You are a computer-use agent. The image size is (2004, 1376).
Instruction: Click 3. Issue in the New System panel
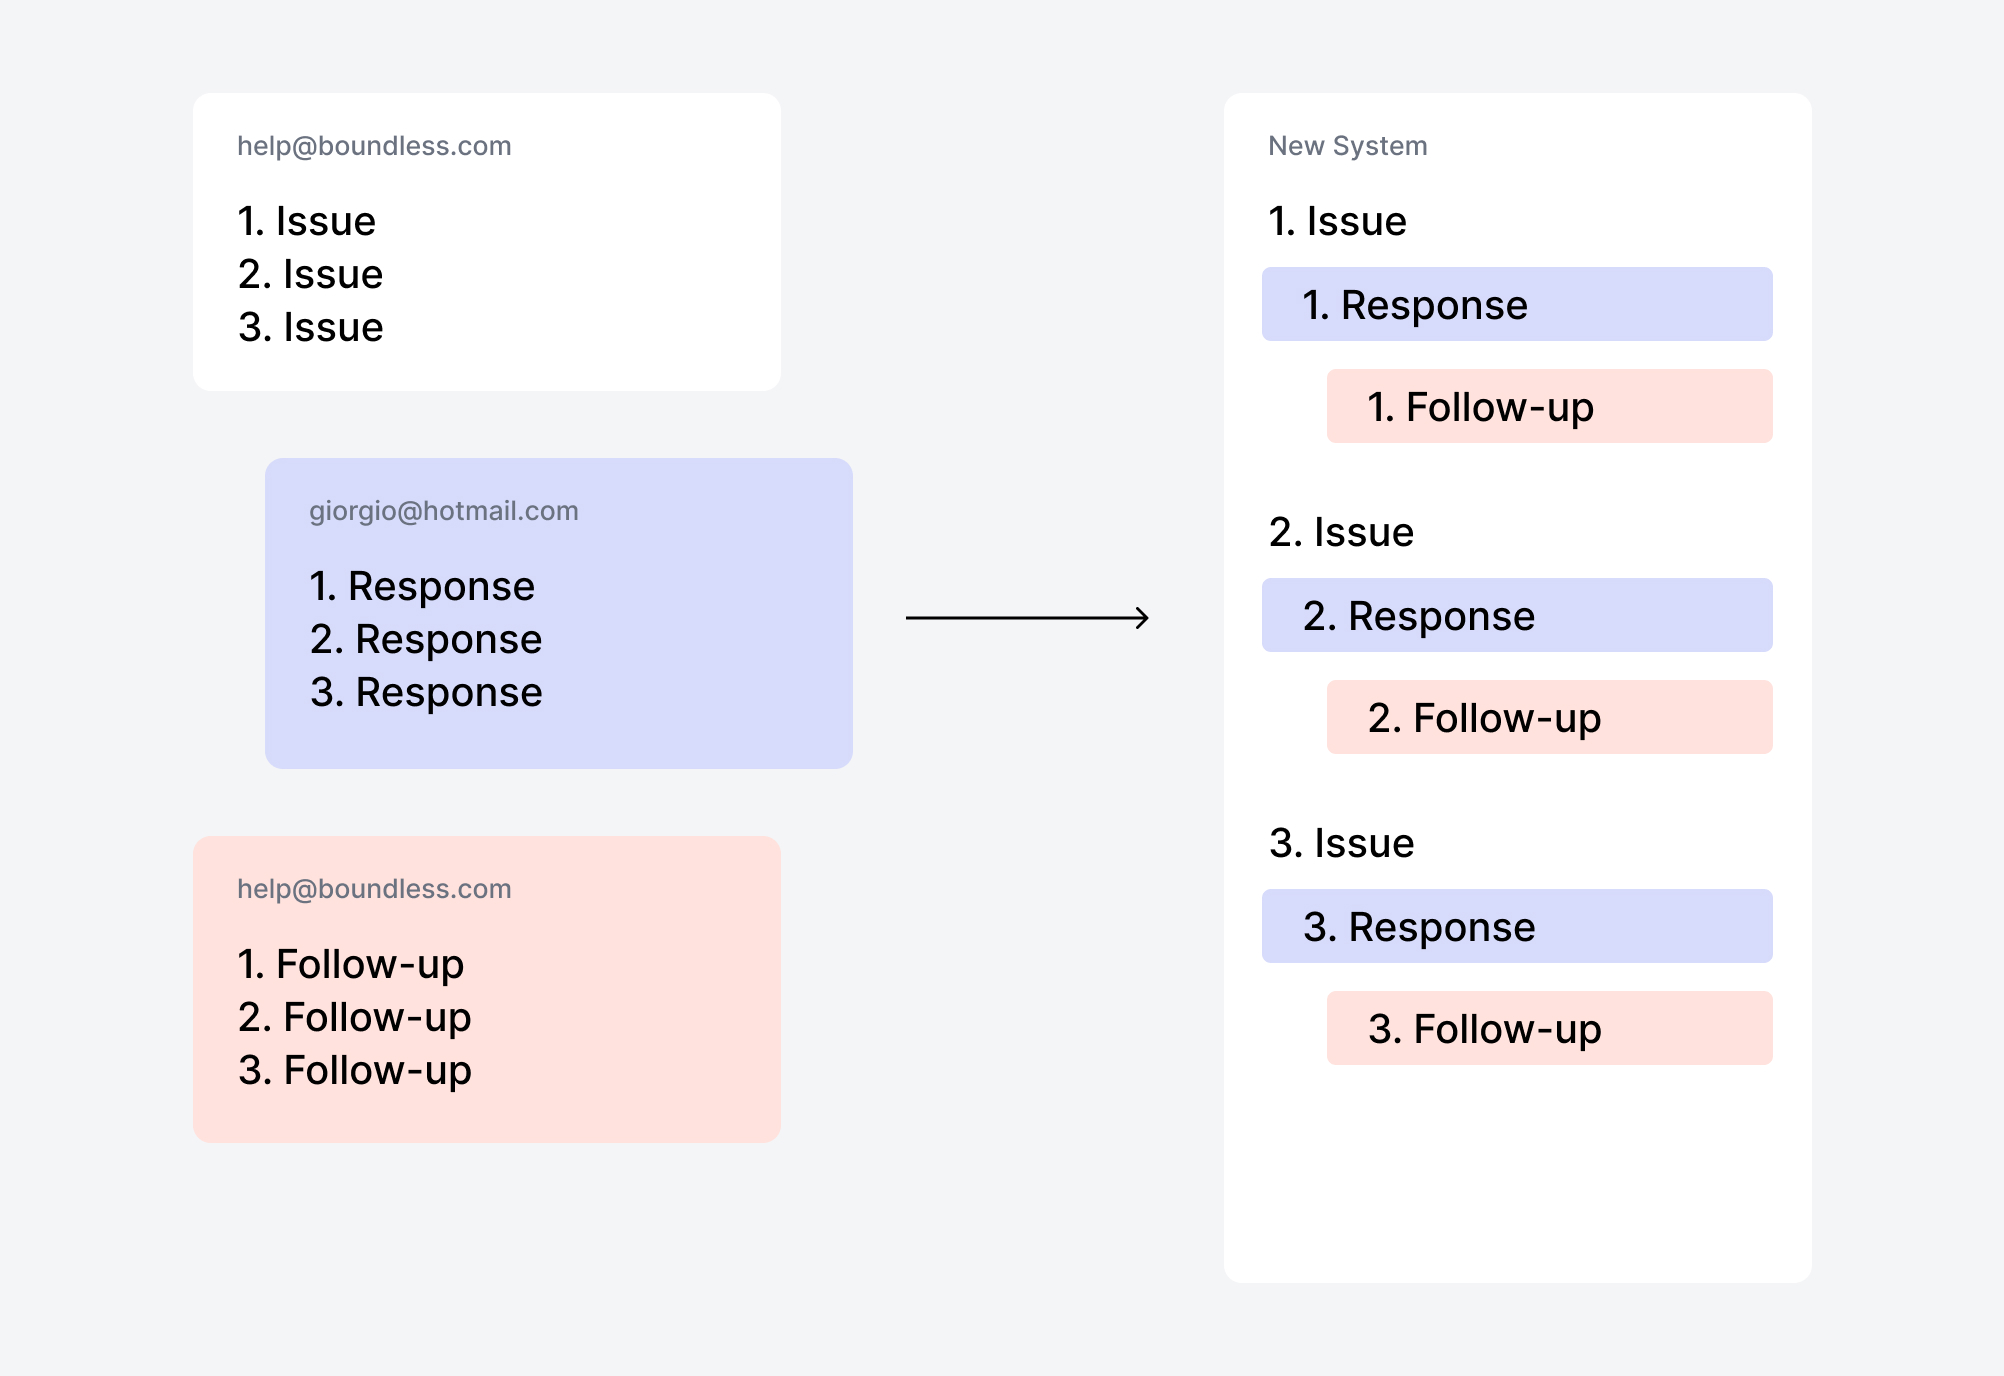tap(1341, 843)
